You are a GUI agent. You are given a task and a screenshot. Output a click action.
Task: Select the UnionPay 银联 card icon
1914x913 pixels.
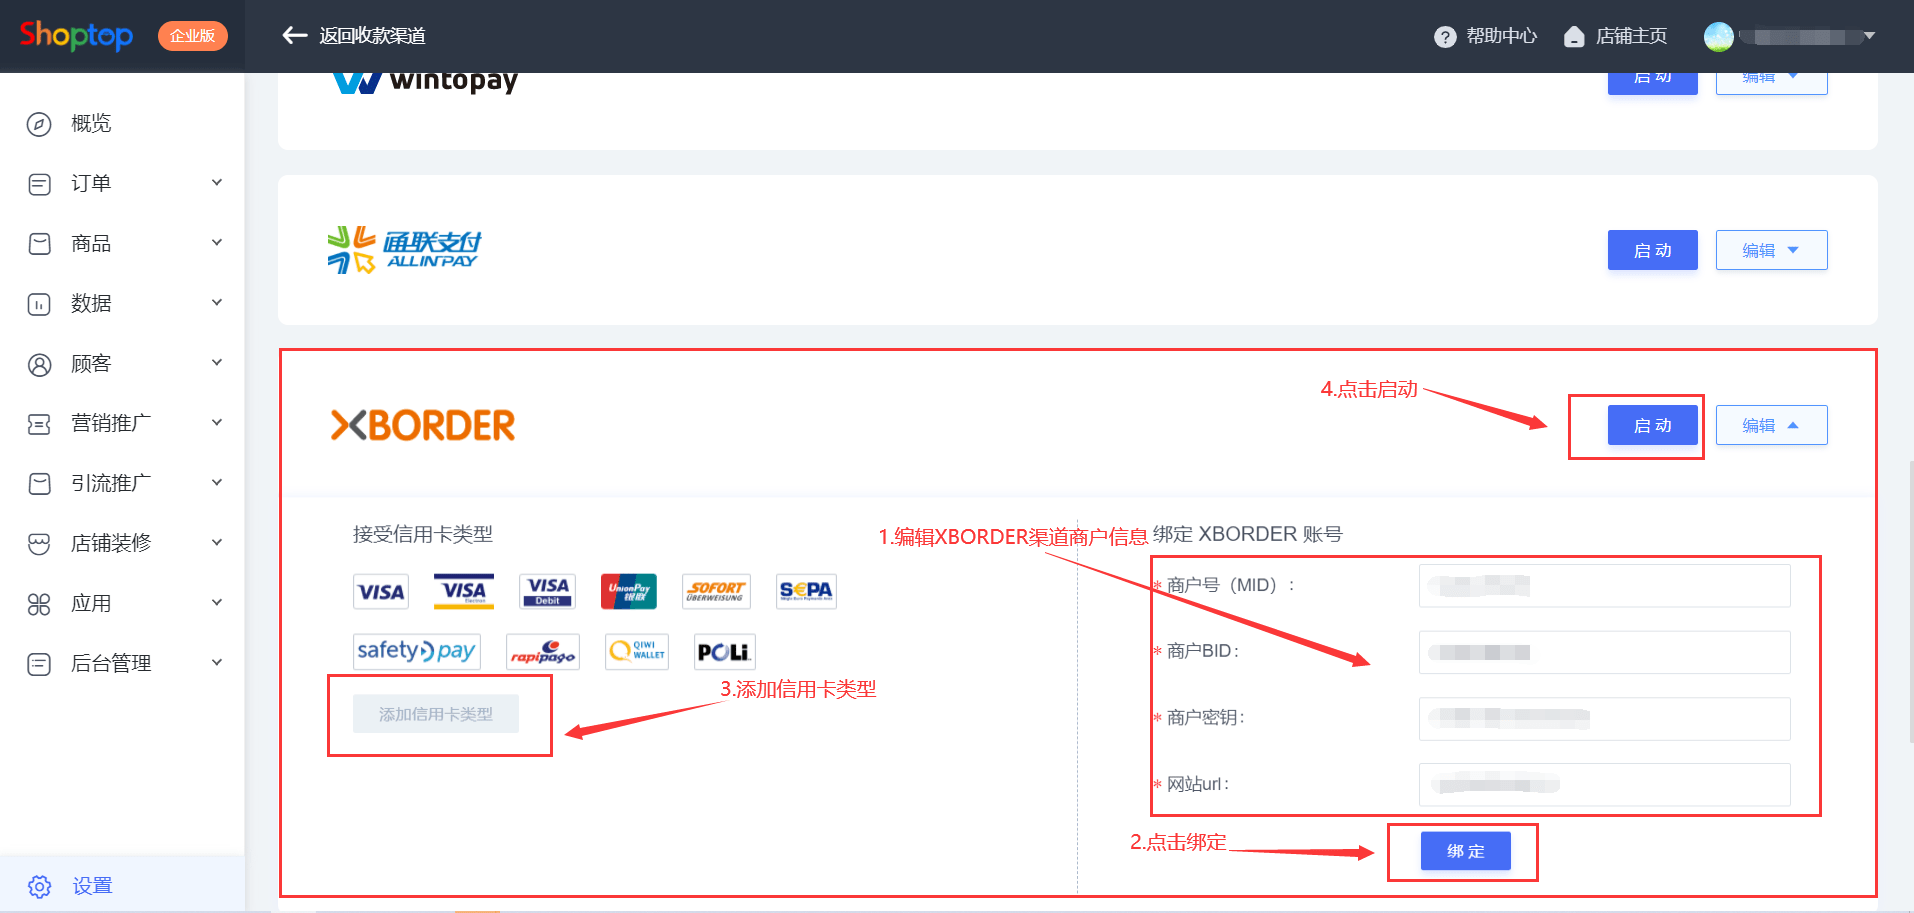tap(628, 591)
